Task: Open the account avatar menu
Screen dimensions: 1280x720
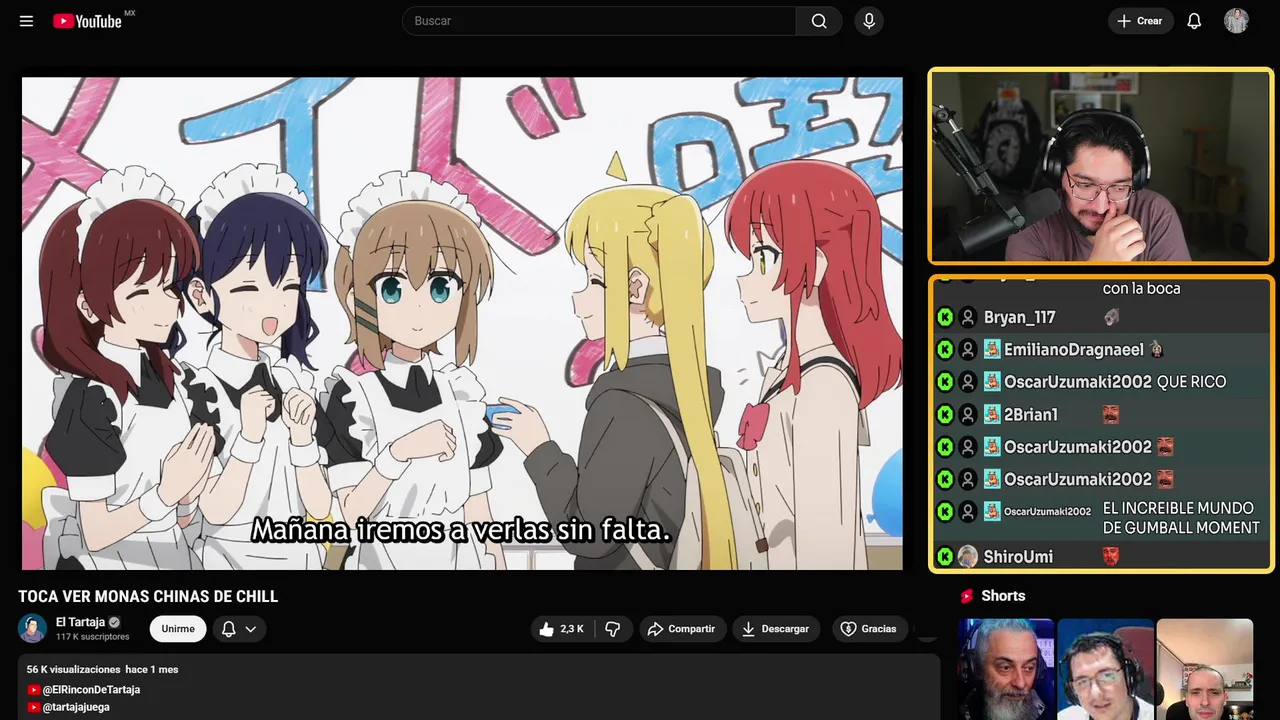Action: click(x=1236, y=21)
